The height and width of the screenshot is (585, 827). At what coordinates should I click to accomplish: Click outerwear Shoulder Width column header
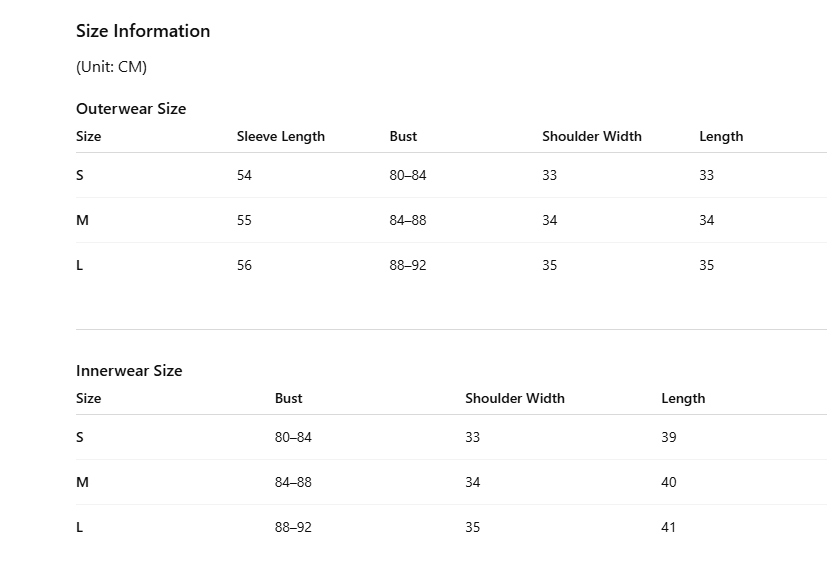592,137
